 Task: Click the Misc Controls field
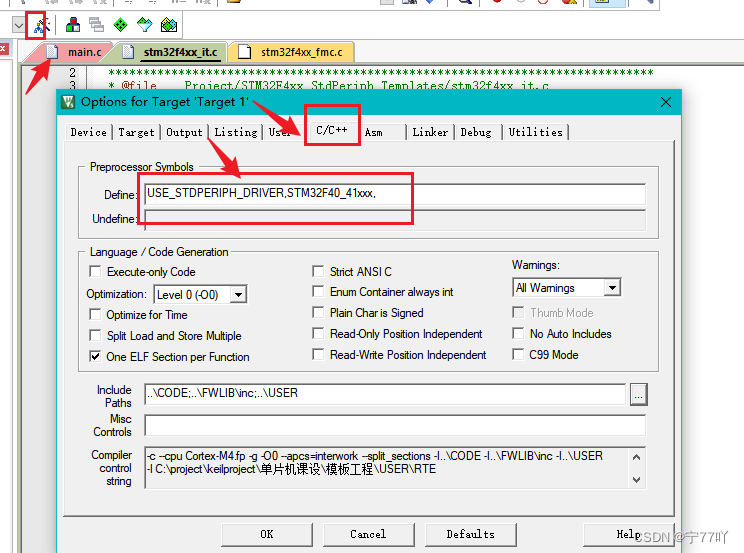pyautogui.click(x=395, y=425)
